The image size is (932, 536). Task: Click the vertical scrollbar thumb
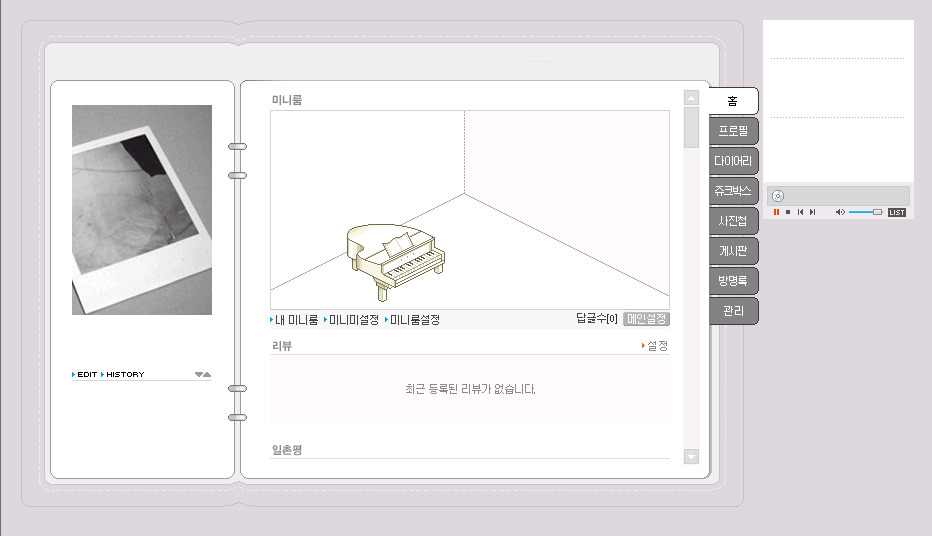point(691,127)
